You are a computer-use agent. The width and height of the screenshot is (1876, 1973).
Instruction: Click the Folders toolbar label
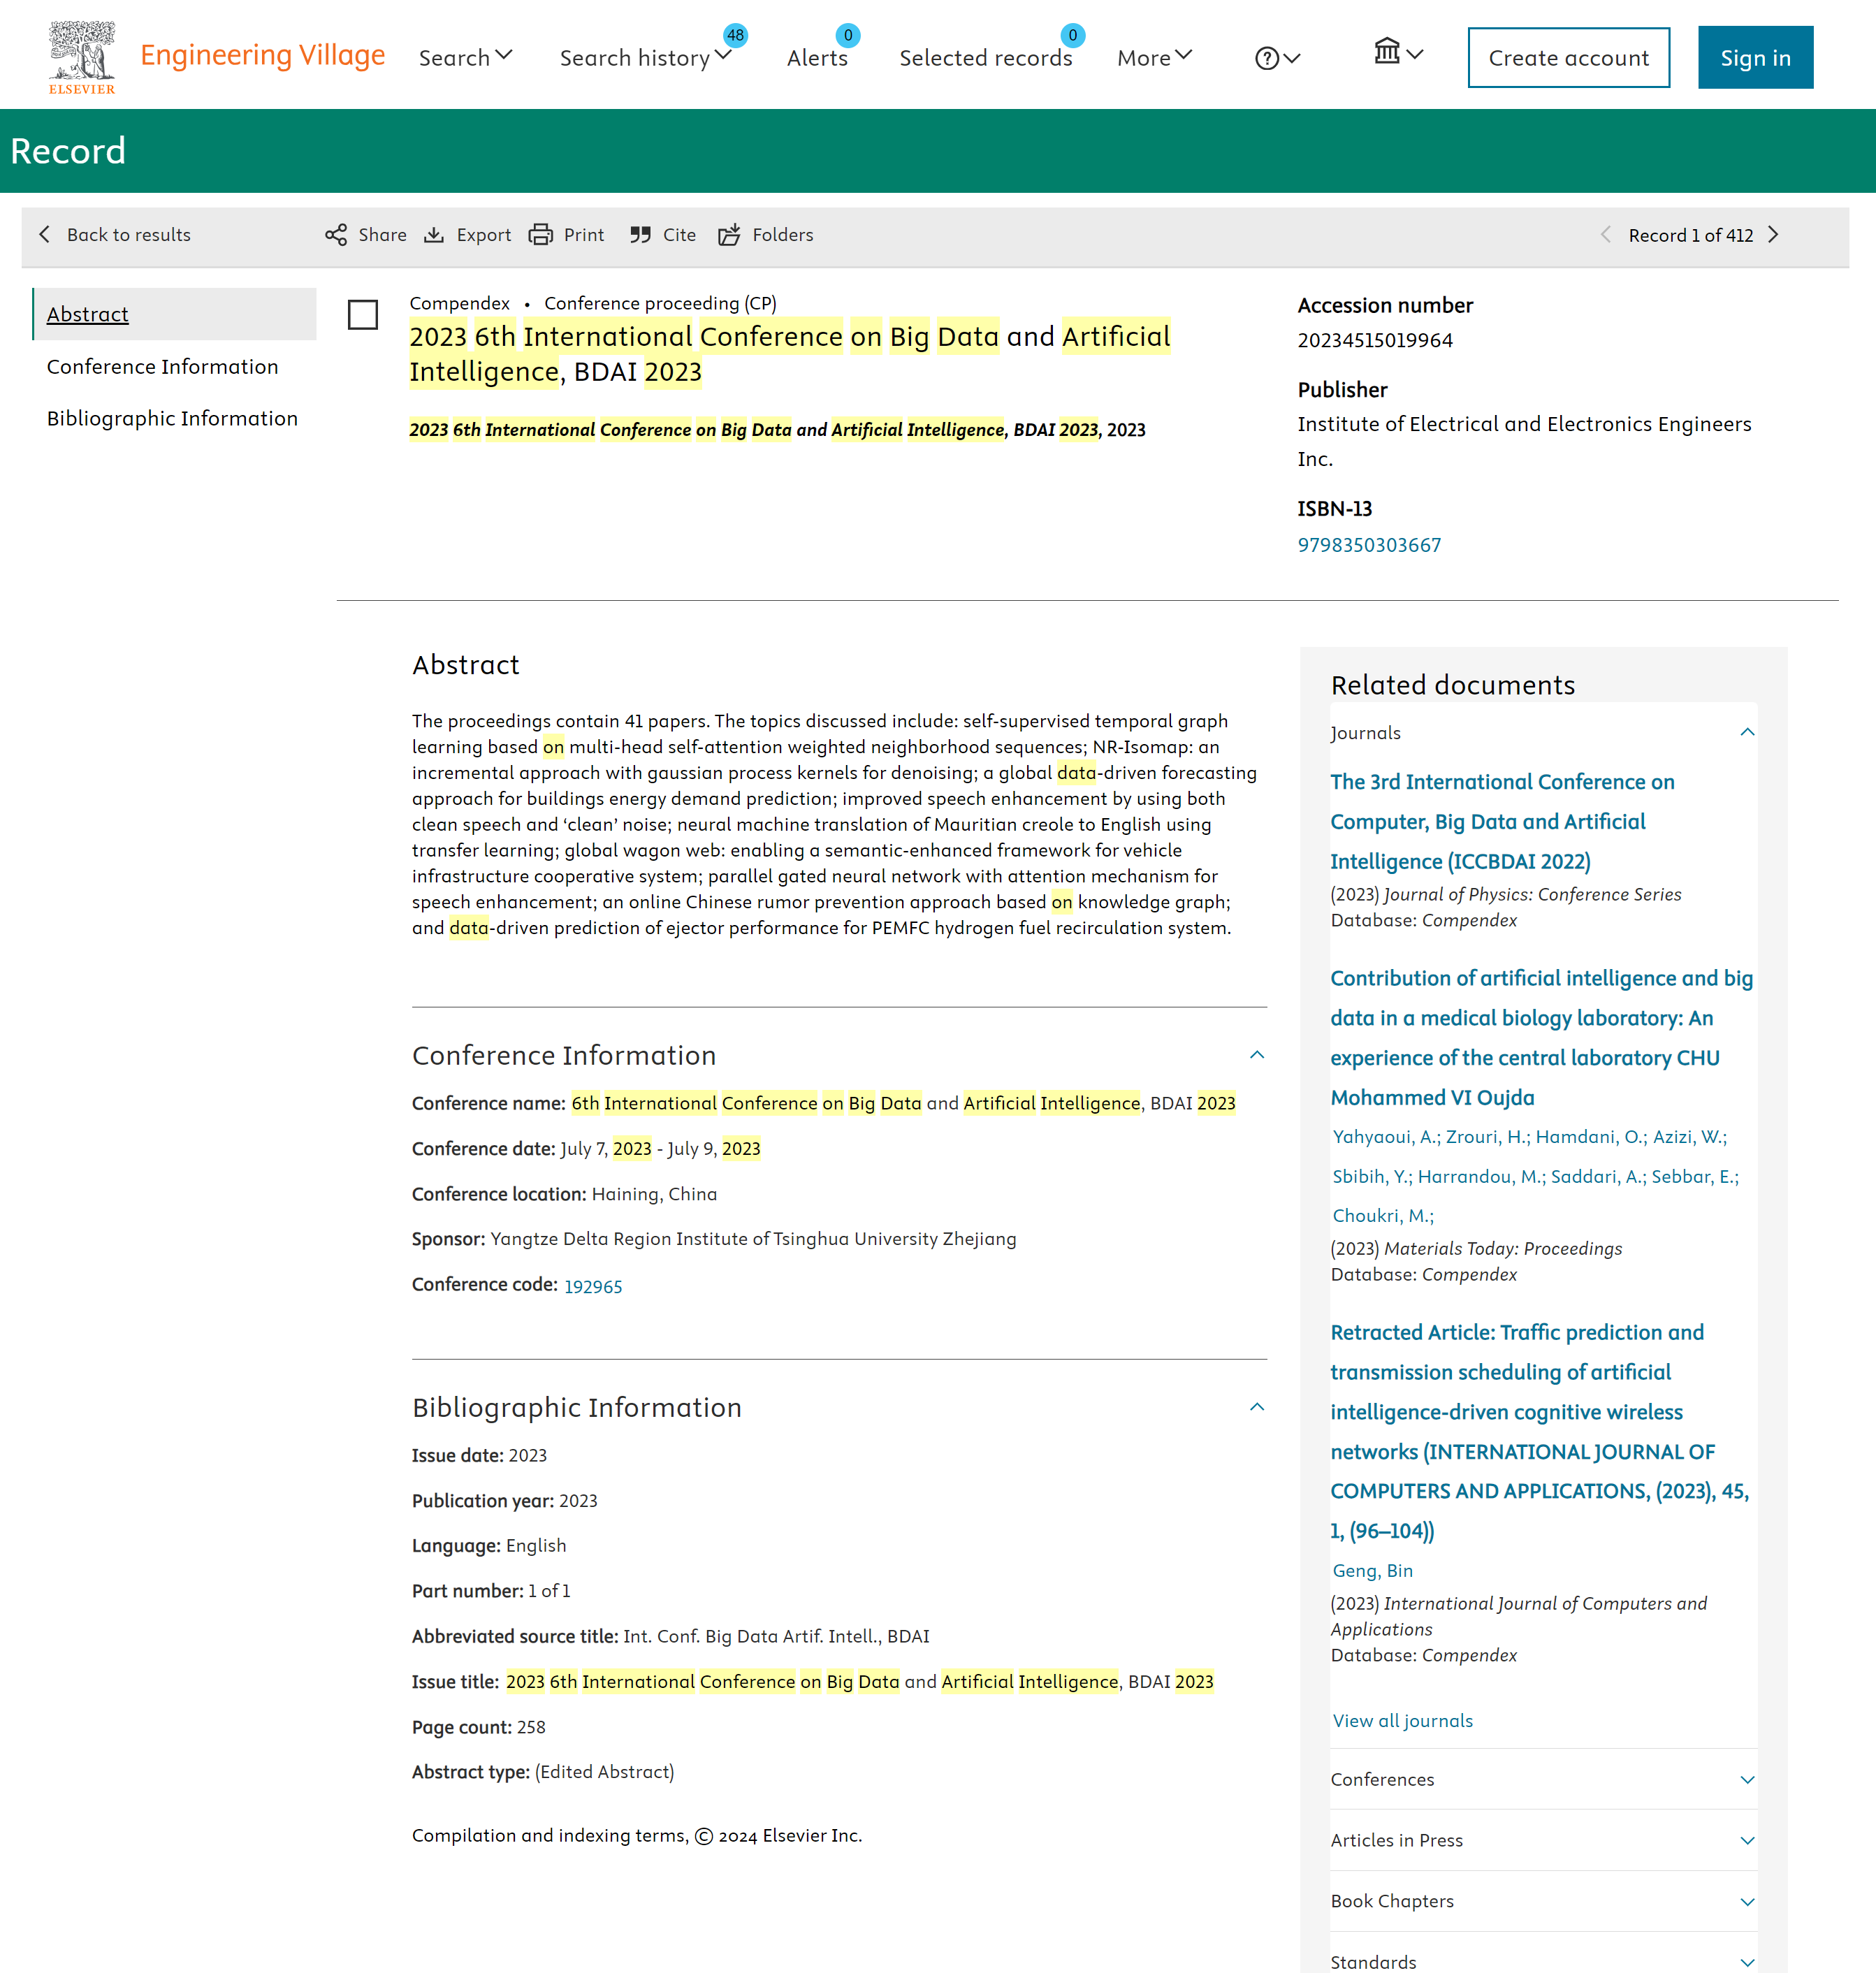coord(783,235)
